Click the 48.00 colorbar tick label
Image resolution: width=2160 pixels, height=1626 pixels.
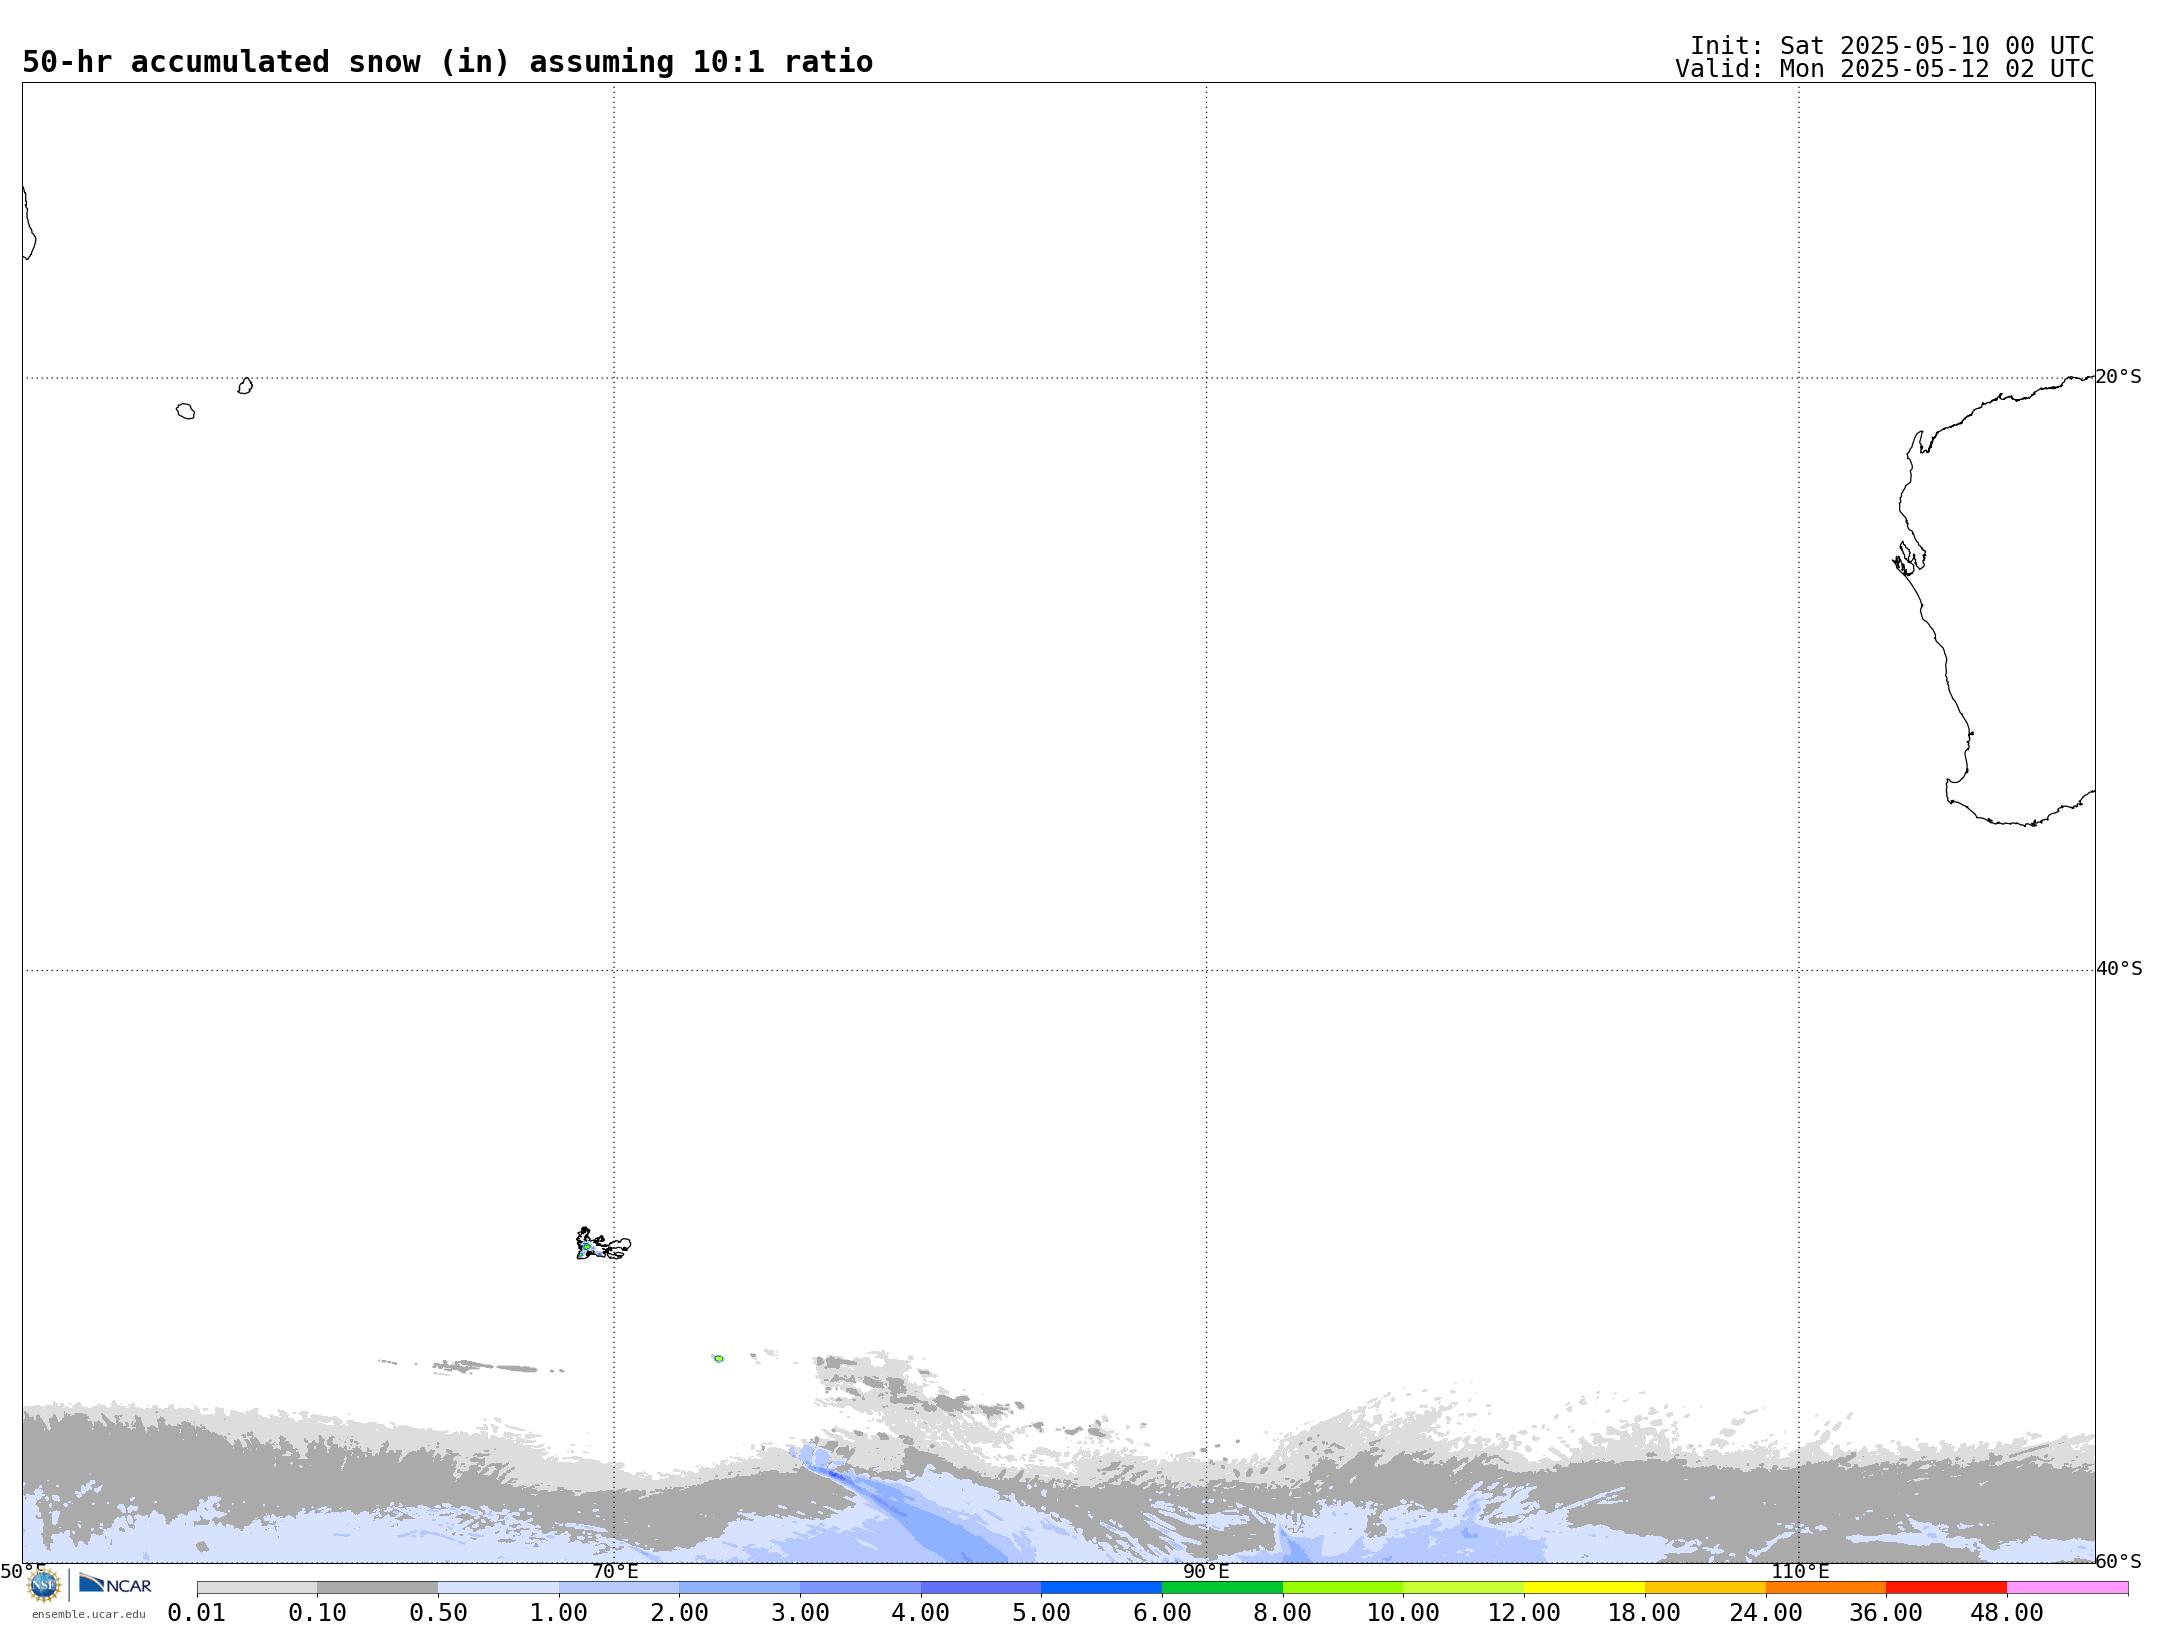click(2007, 1613)
